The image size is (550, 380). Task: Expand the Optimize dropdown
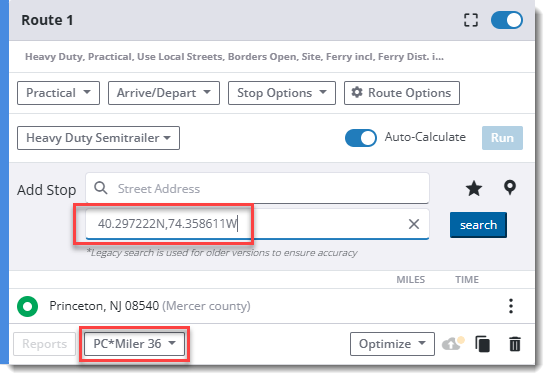(x=392, y=344)
